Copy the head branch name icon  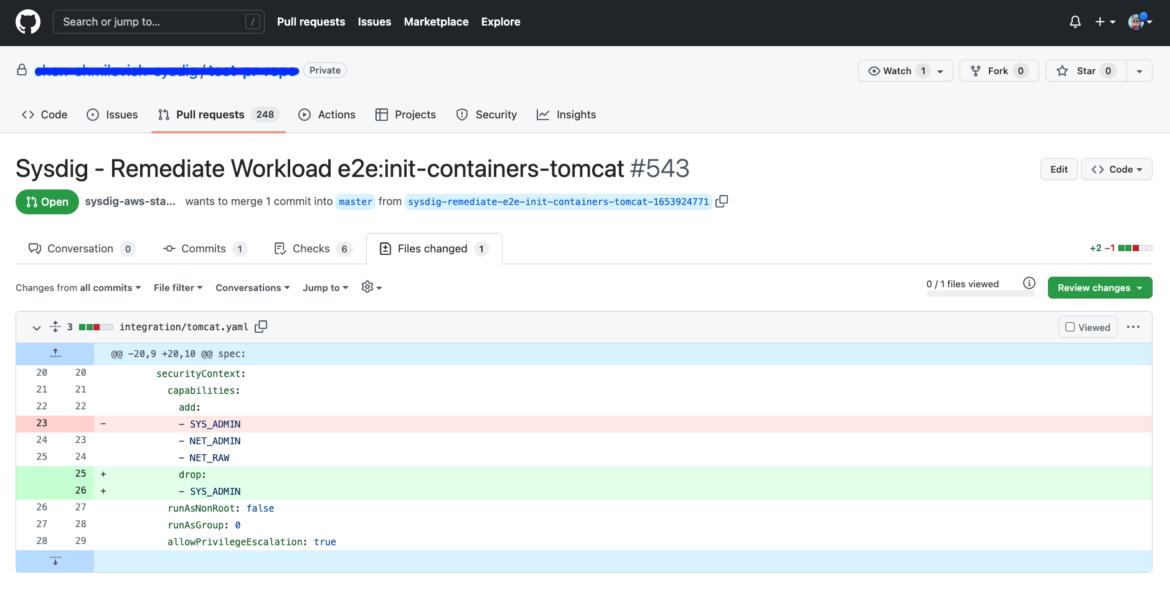click(x=722, y=202)
